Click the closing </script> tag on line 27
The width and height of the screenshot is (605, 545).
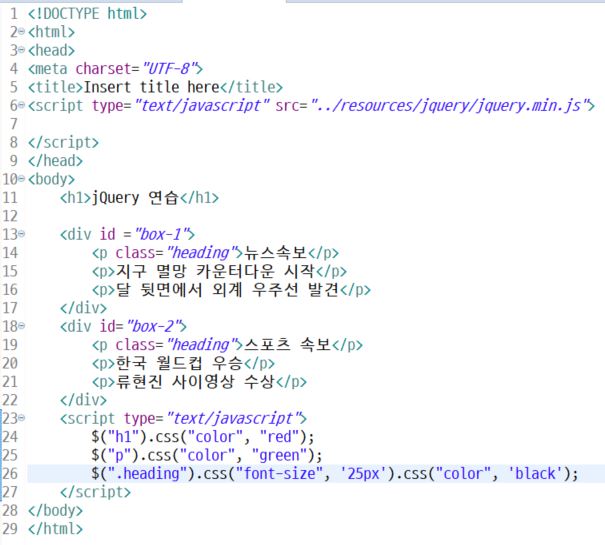(95, 492)
